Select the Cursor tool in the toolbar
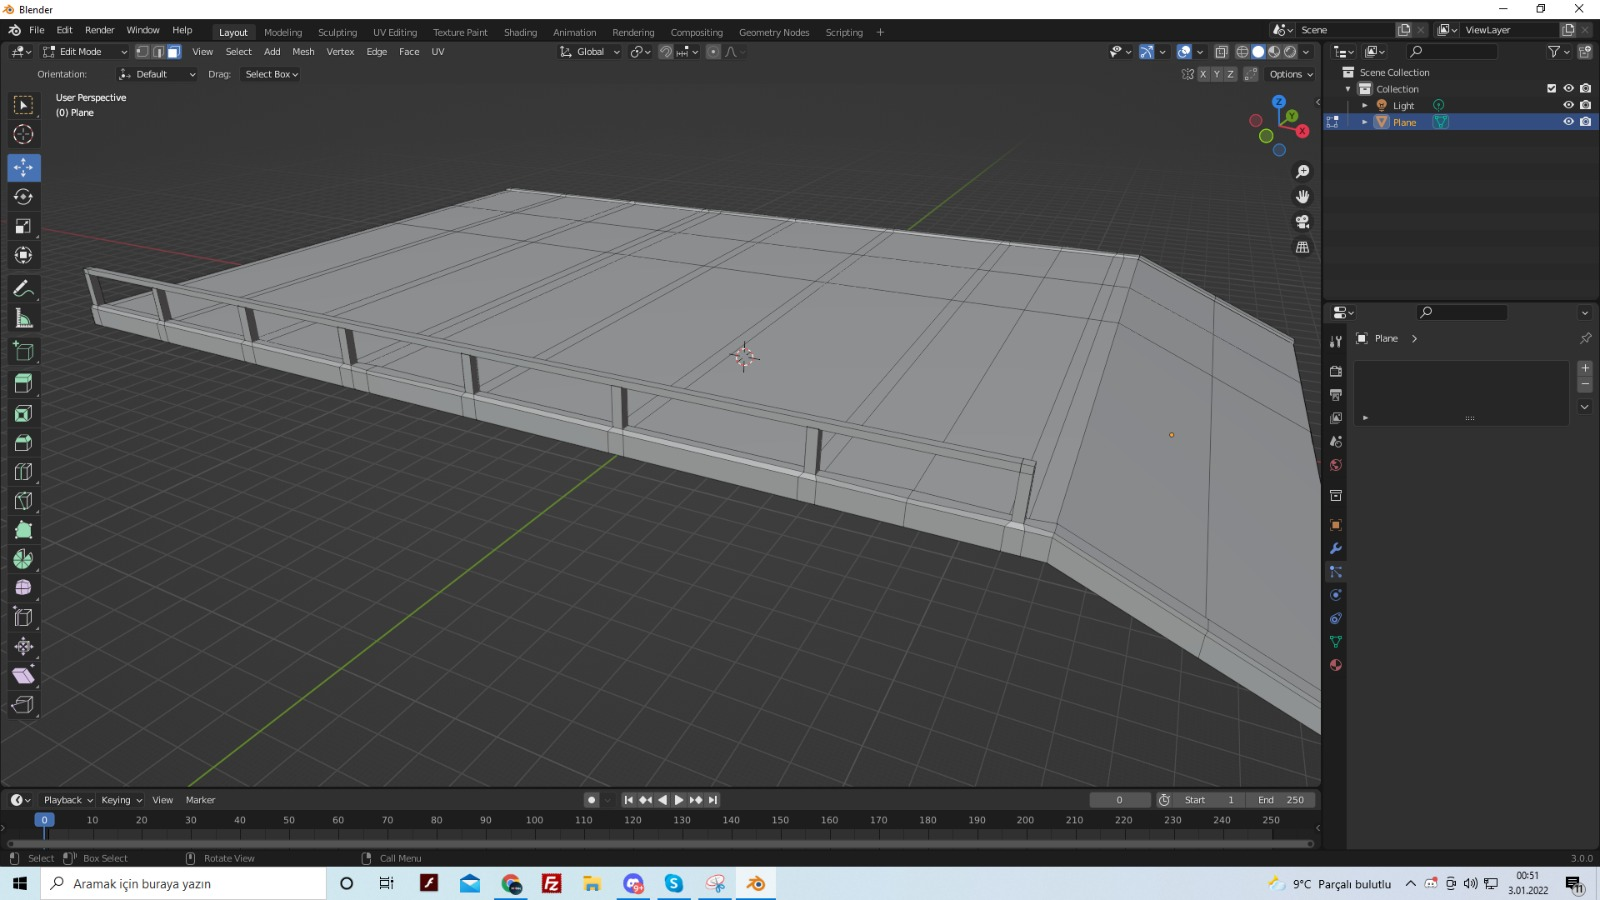Image resolution: width=1600 pixels, height=900 pixels. point(23,134)
